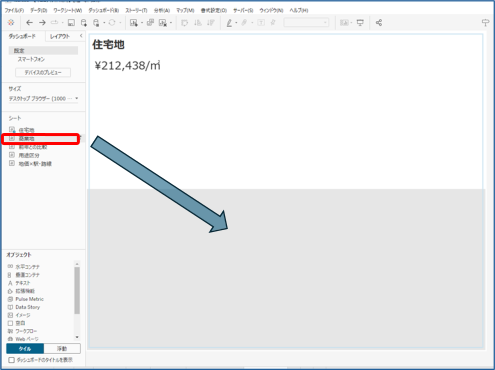This screenshot has width=495, height=370.
Task: Click the undo back arrow
Action: (x=29, y=23)
